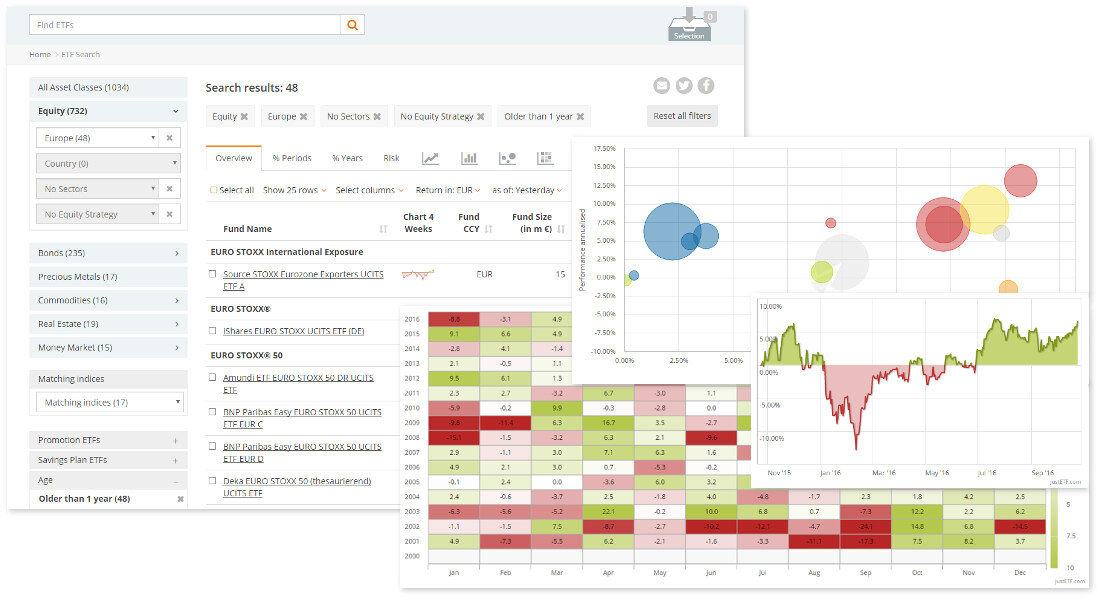Open the Show 25 rows dropdown

[294, 190]
